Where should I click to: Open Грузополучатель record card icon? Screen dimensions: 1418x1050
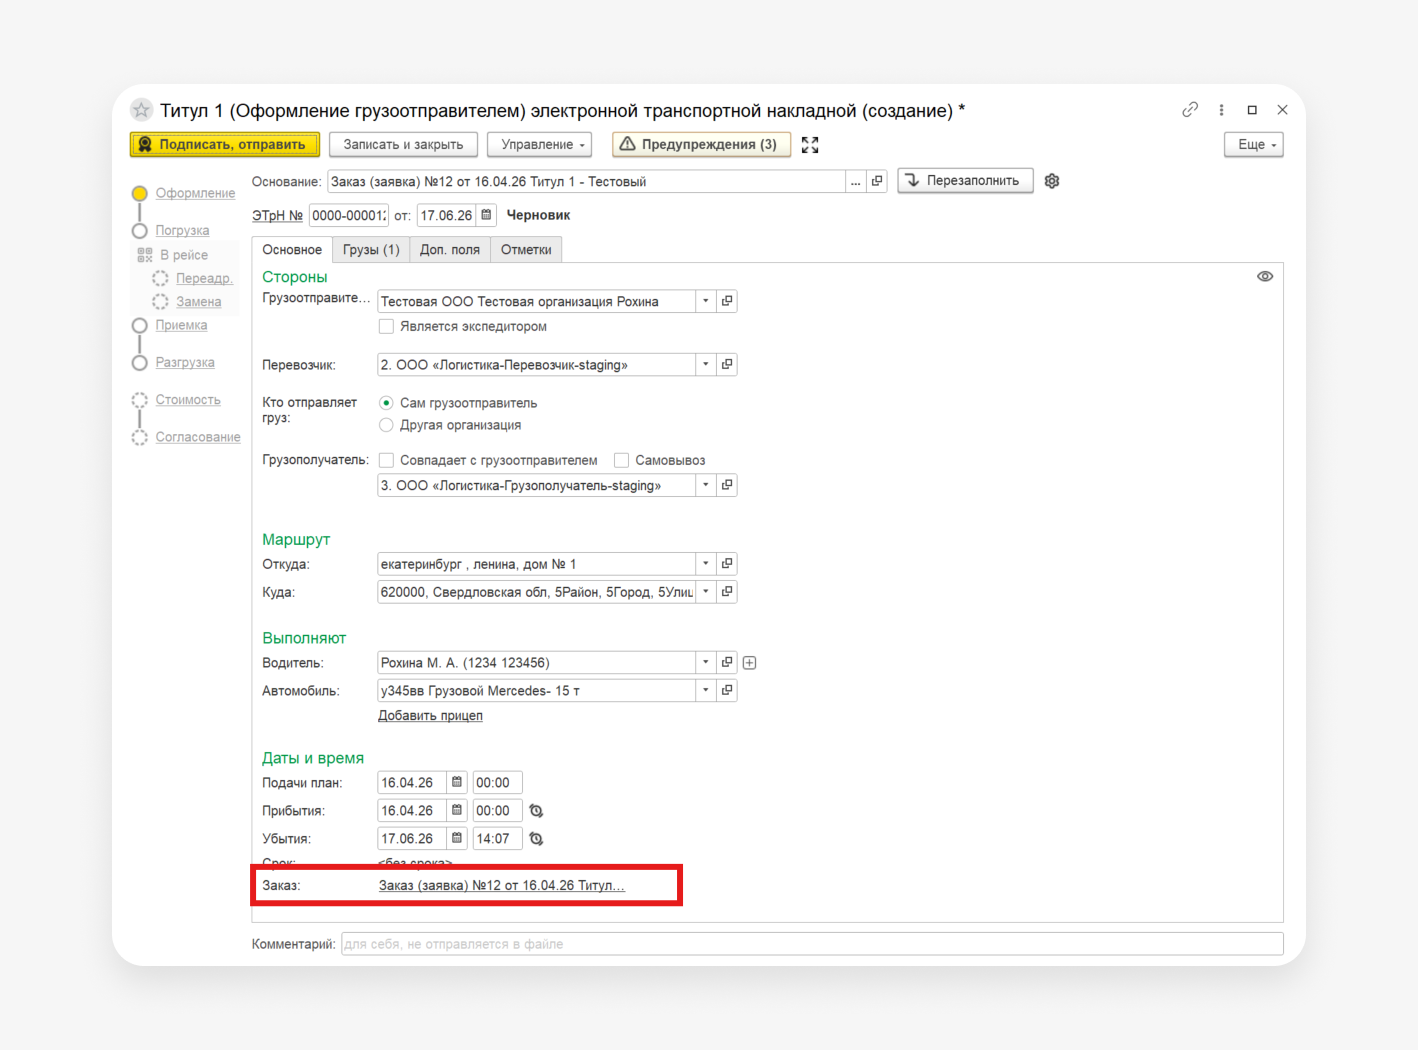[x=727, y=485]
